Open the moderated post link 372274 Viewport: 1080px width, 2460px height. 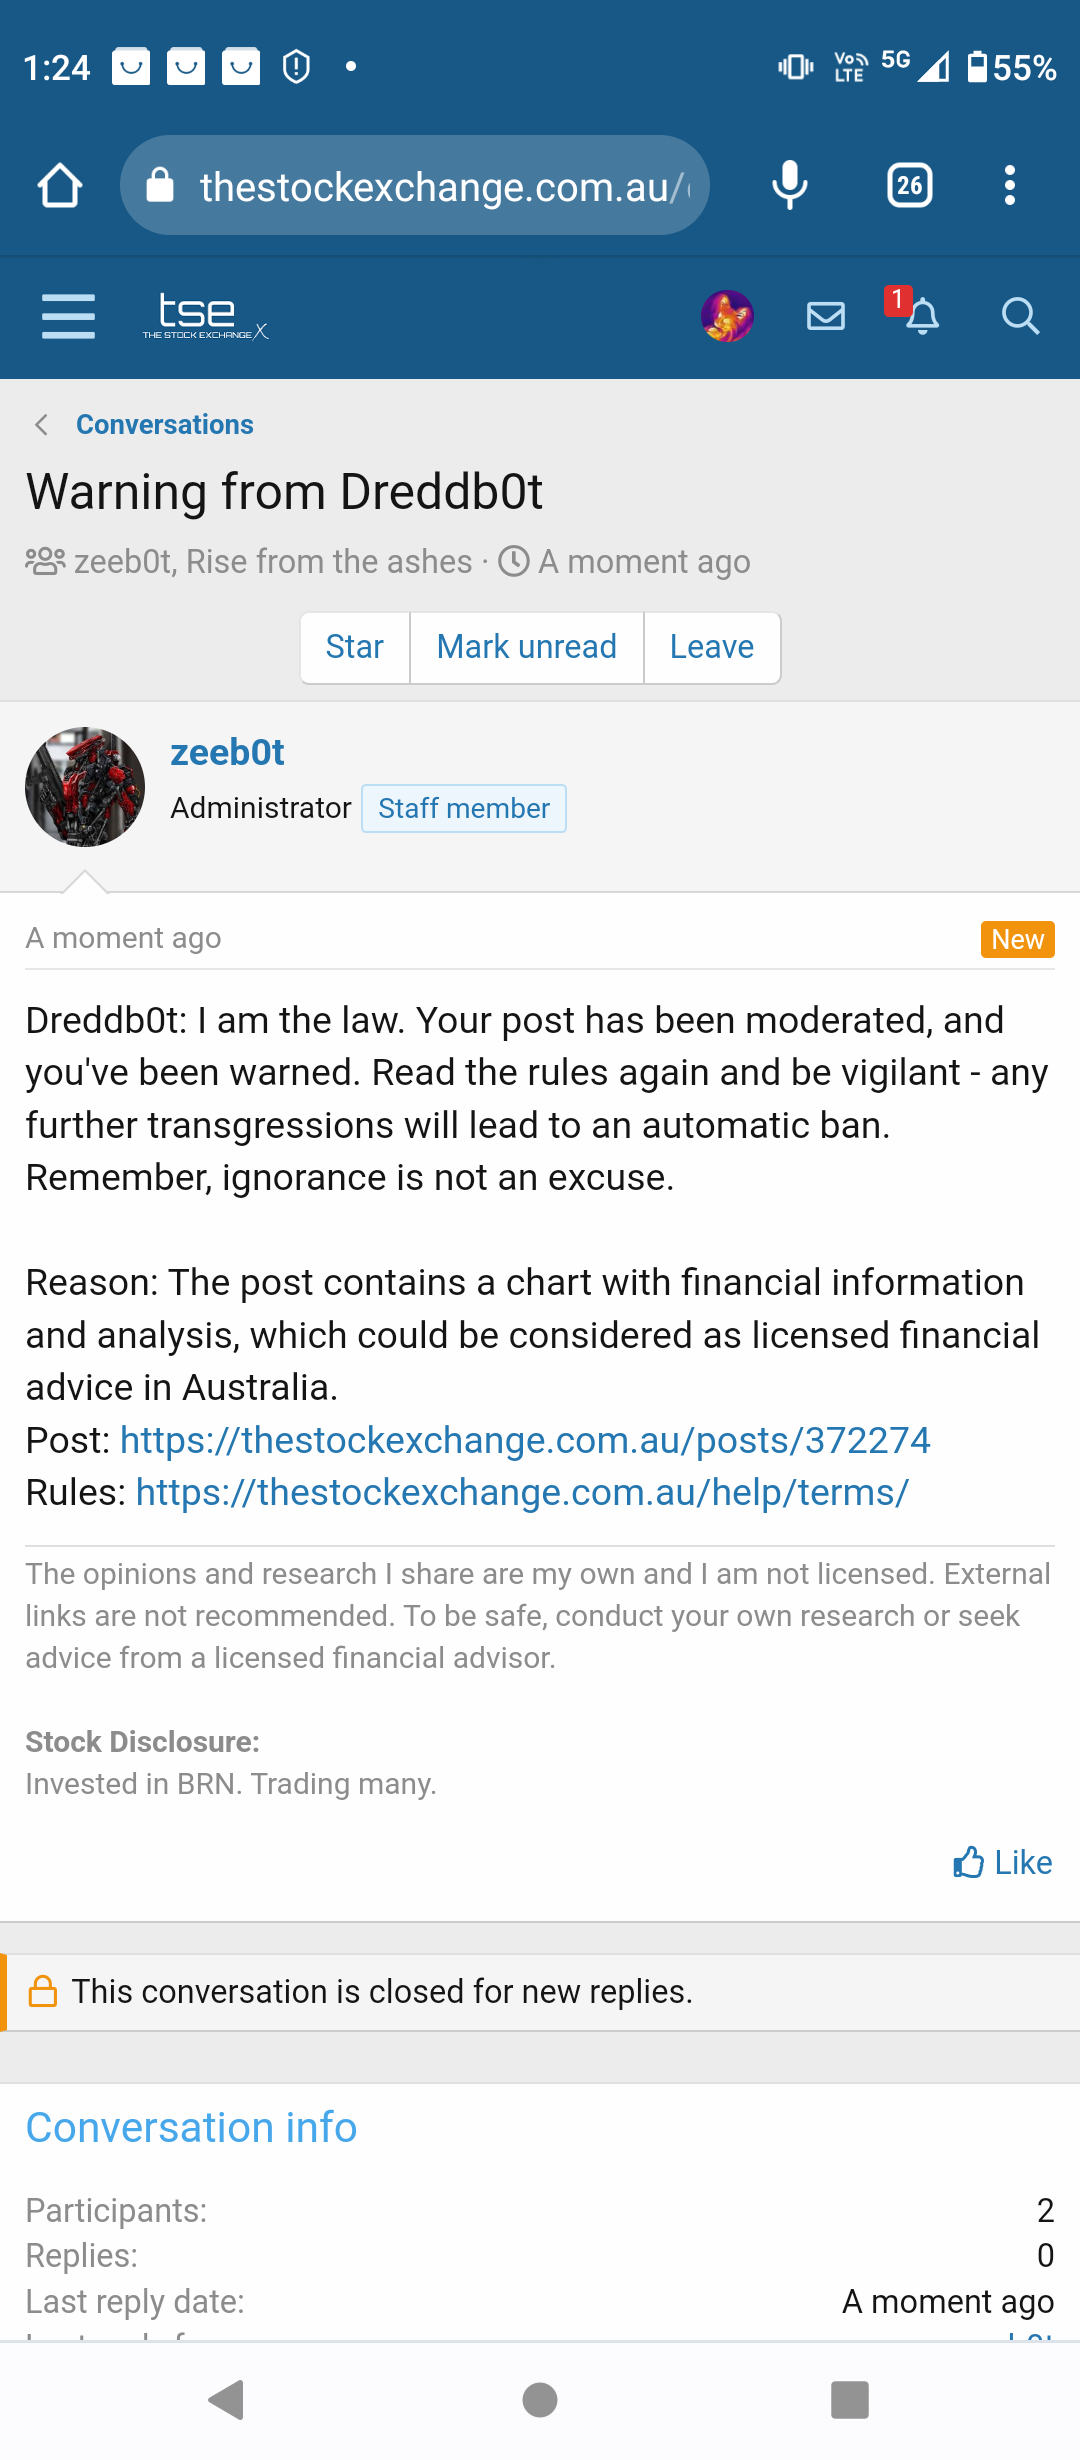point(525,1441)
